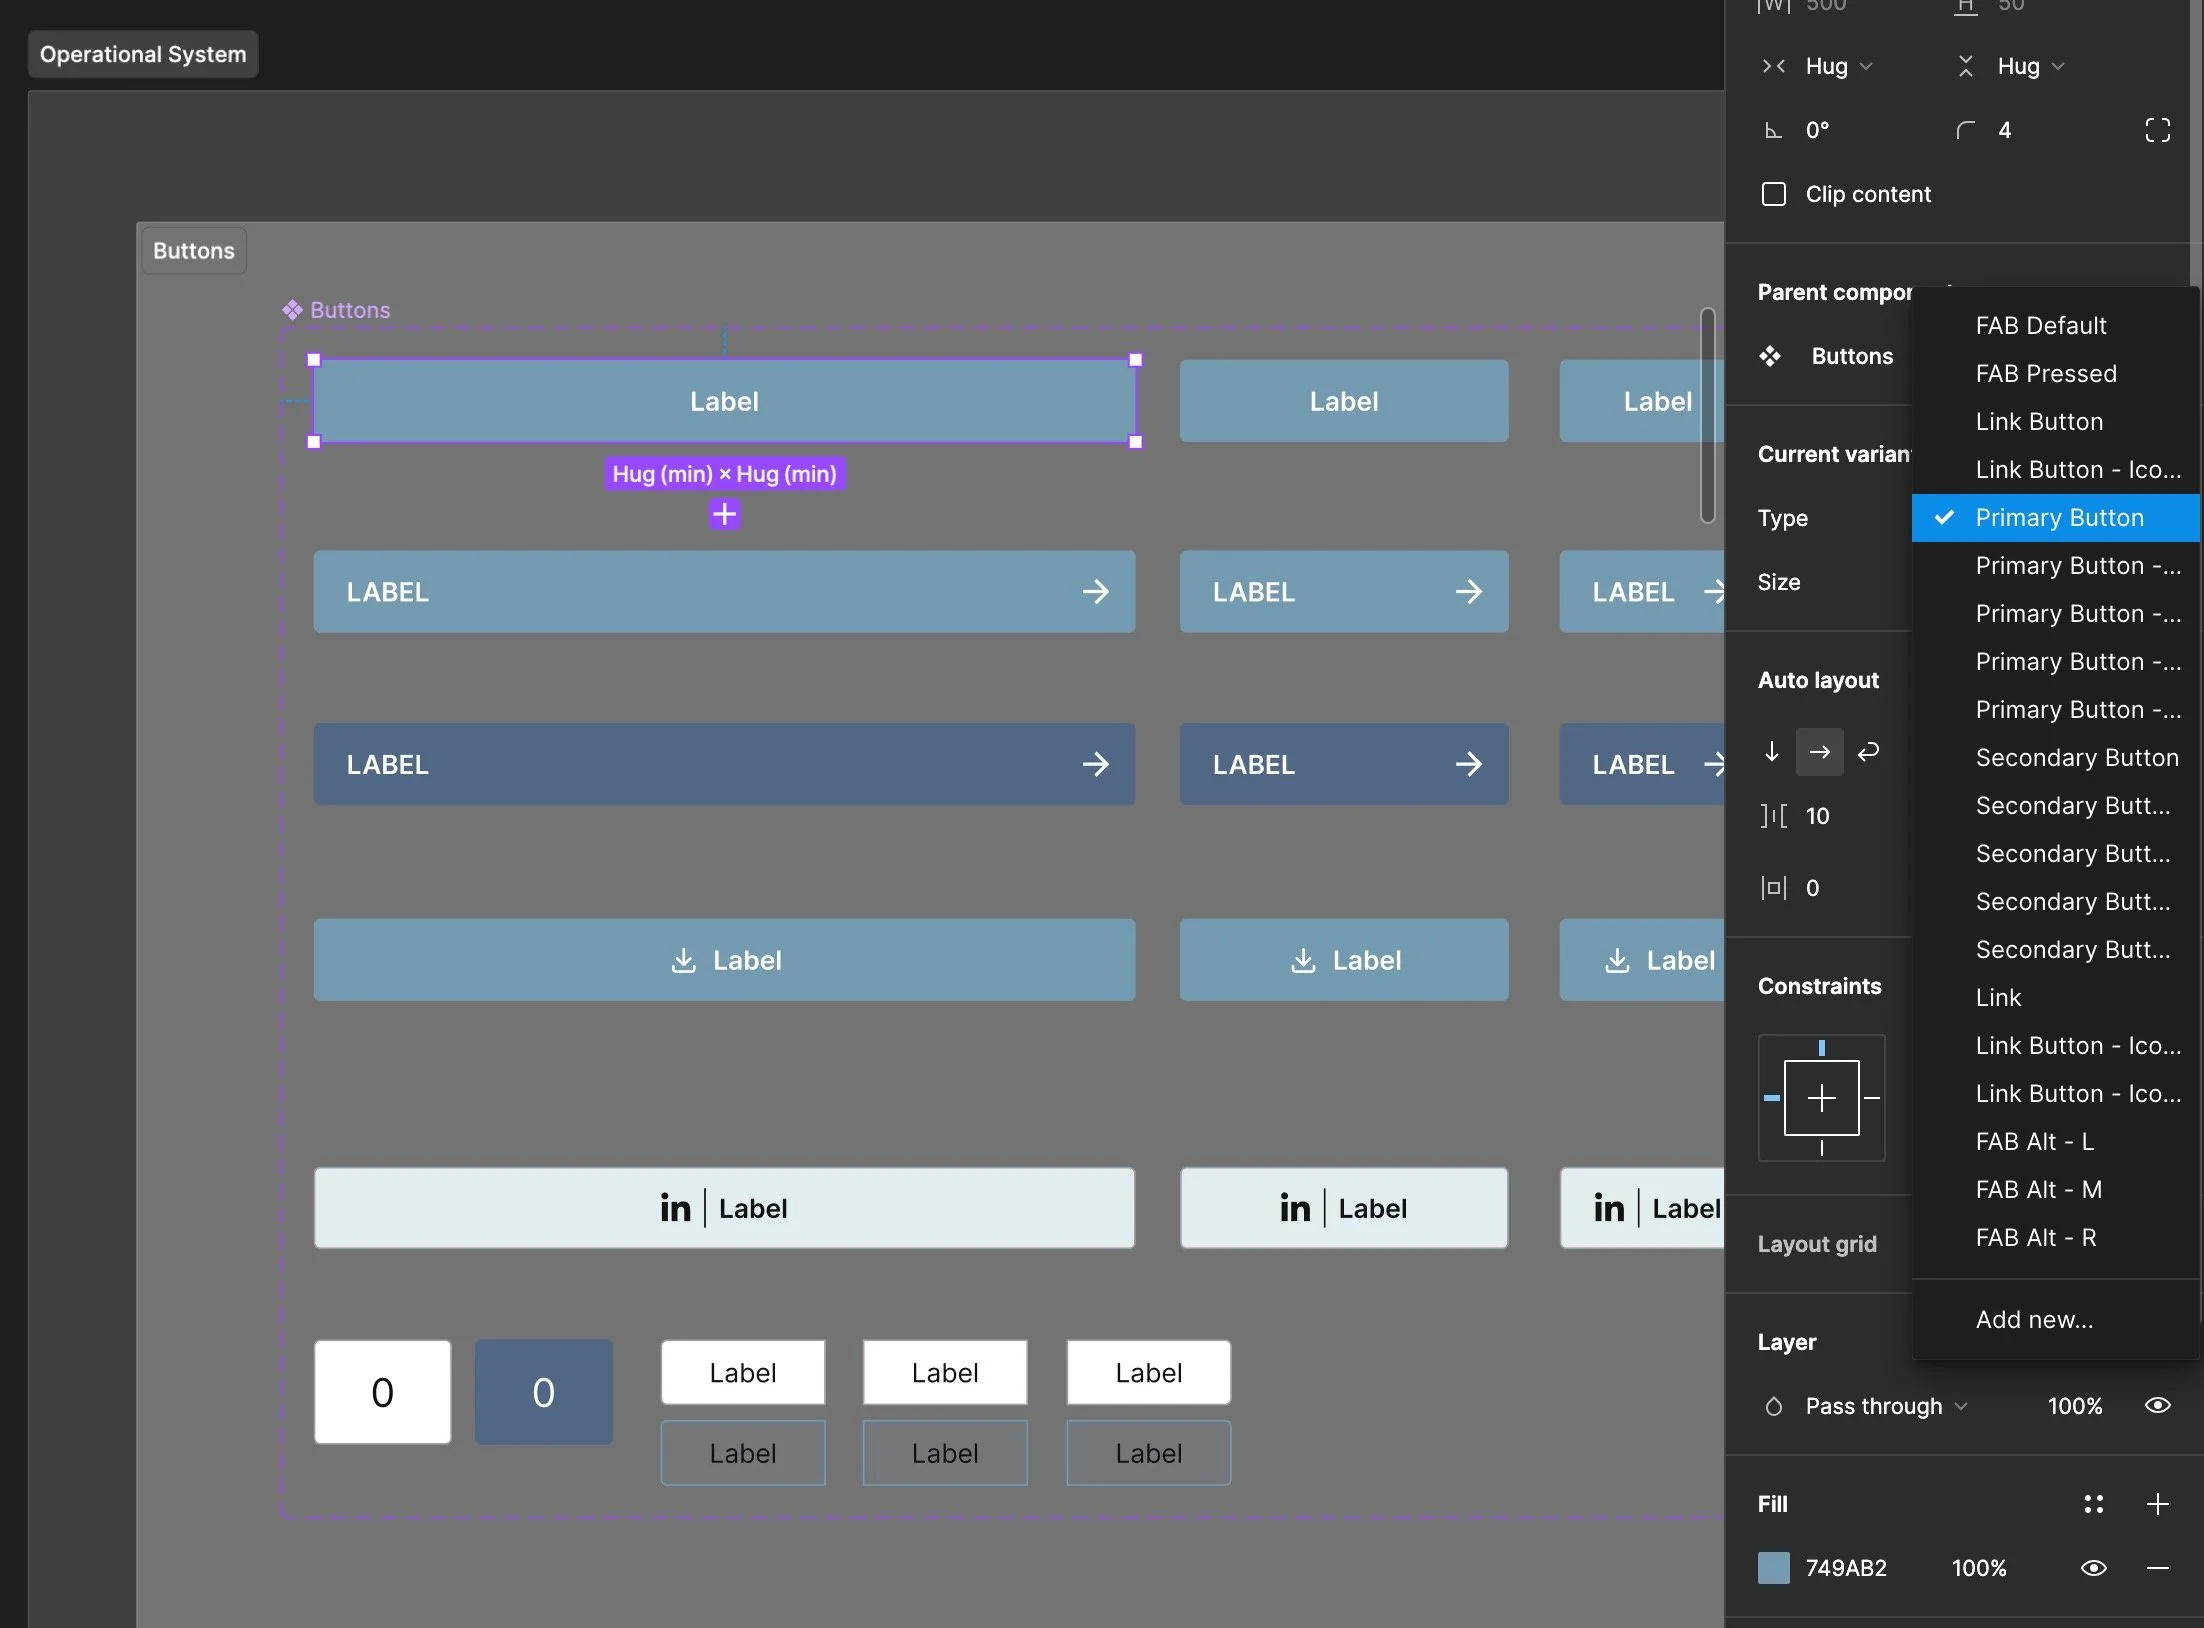The width and height of the screenshot is (2204, 1628).
Task: Click the corner radius field showing 4
Action: 2004,130
